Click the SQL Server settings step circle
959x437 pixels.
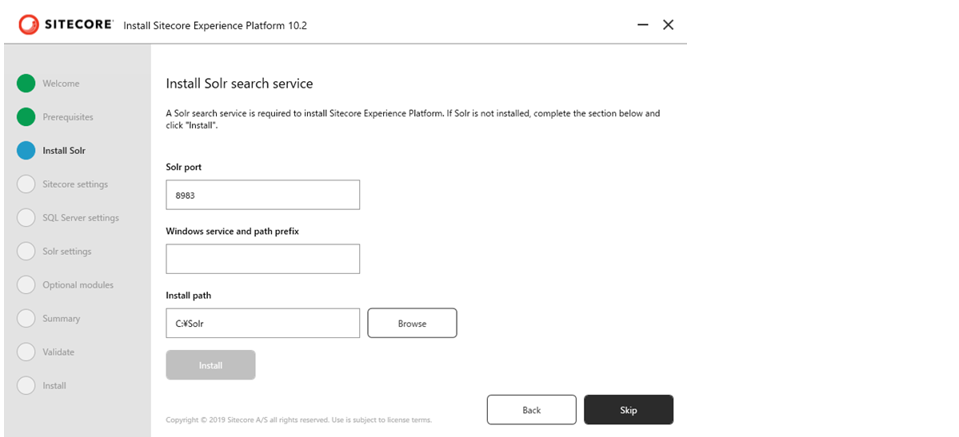26,218
